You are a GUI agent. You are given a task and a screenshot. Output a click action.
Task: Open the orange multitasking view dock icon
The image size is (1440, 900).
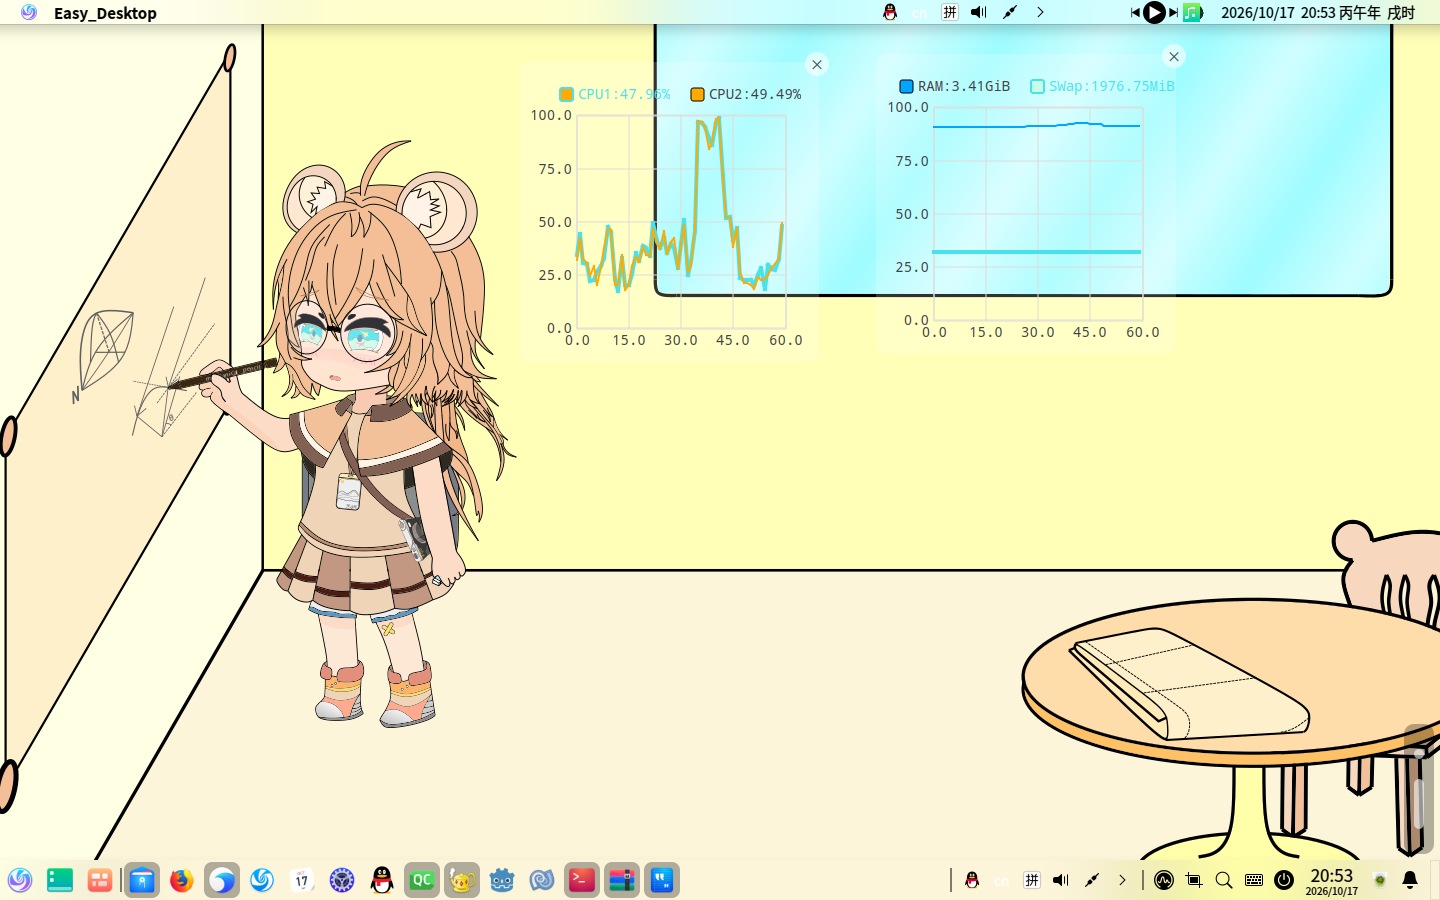coord(100,880)
